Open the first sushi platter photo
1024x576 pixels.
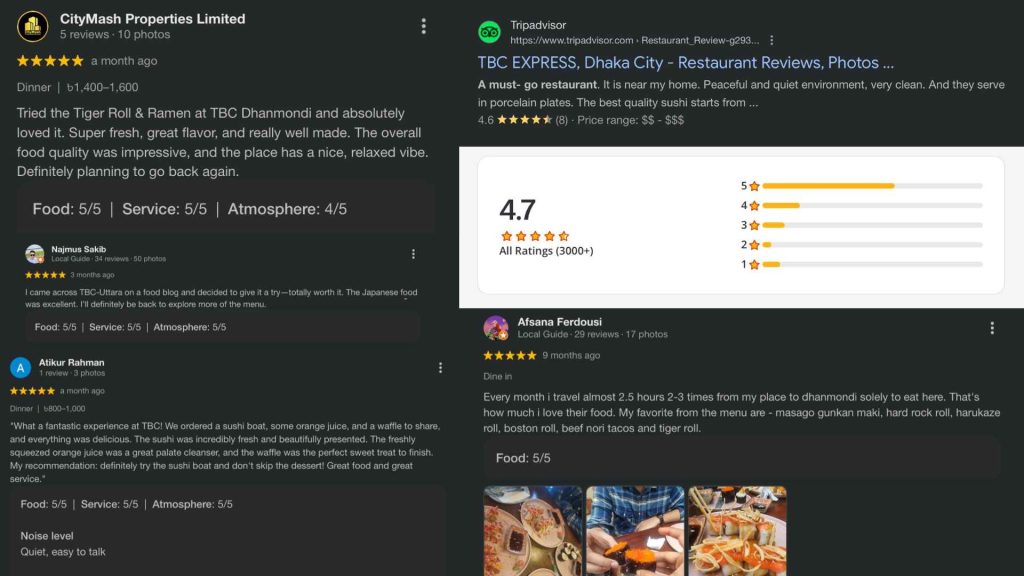click(x=532, y=530)
